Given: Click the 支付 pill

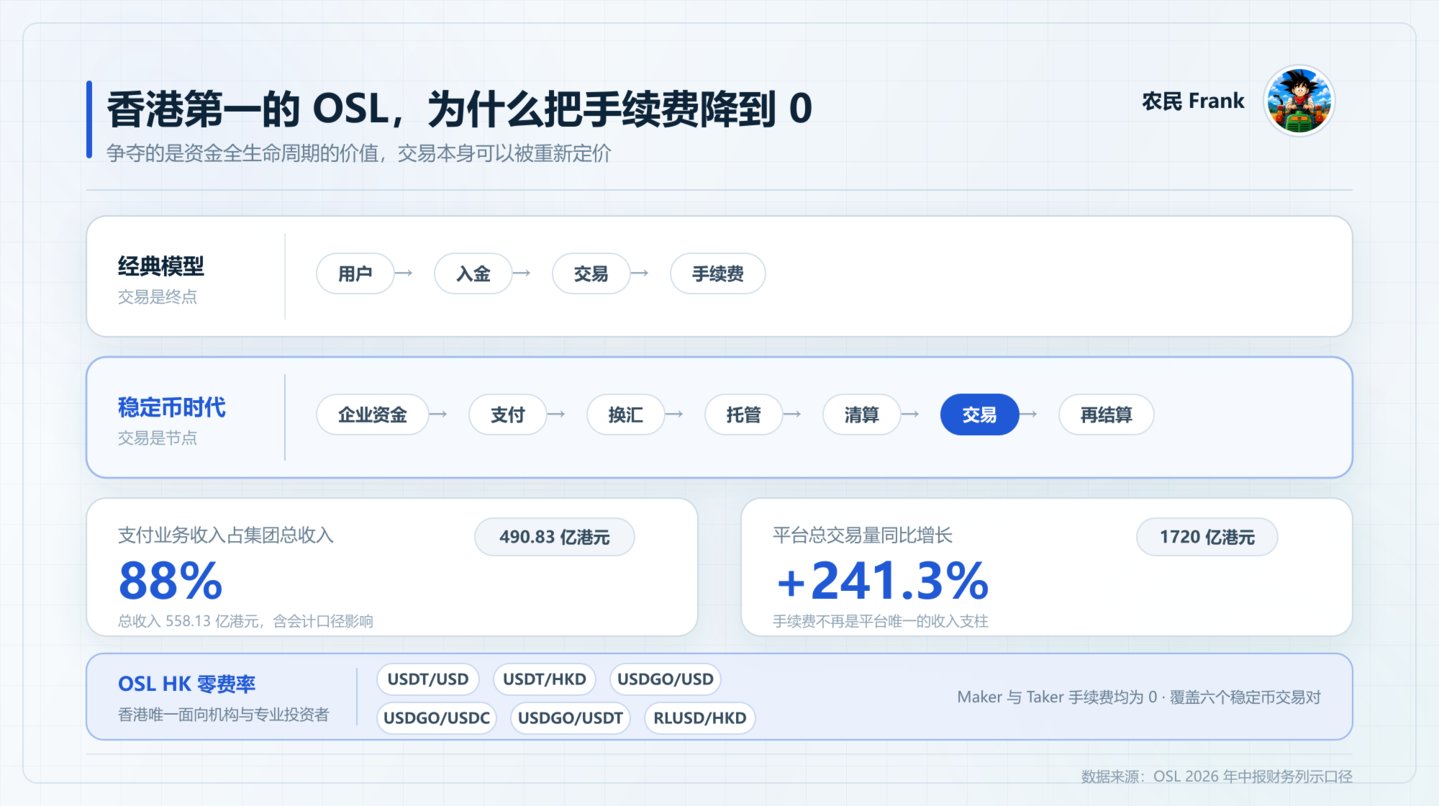Looking at the screenshot, I should tap(508, 415).
